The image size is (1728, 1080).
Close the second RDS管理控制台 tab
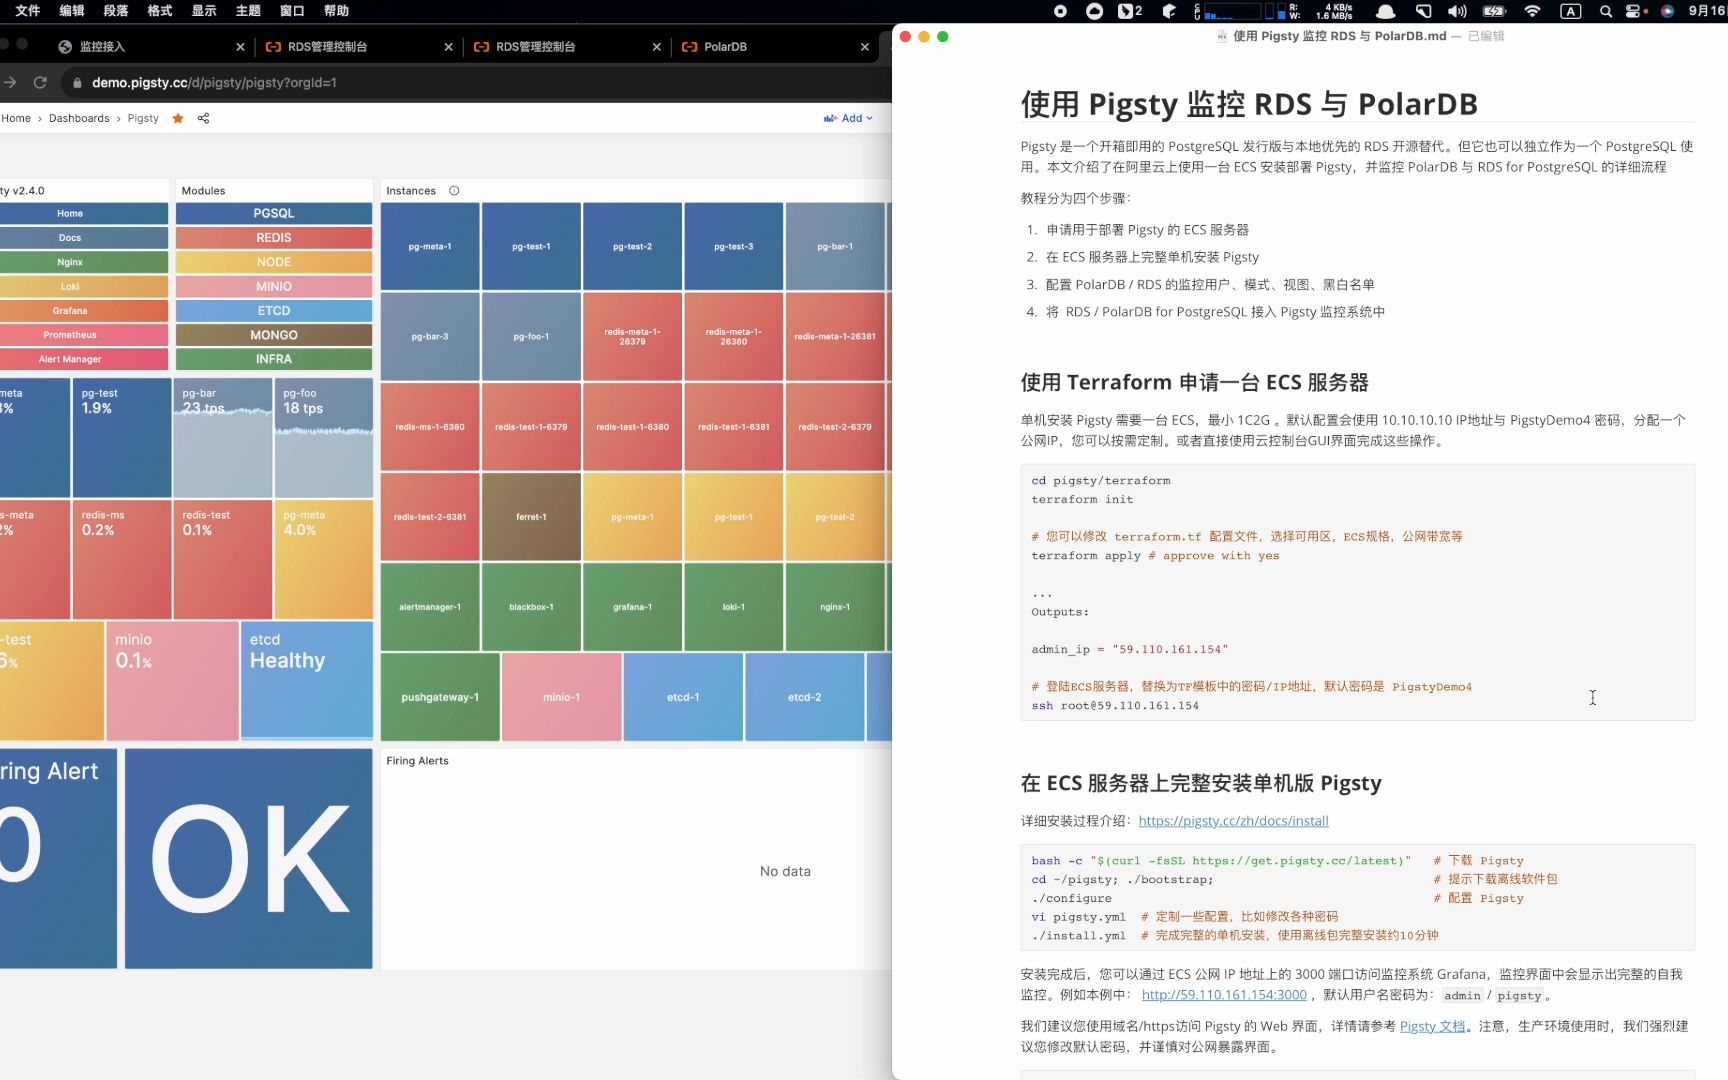coord(656,47)
